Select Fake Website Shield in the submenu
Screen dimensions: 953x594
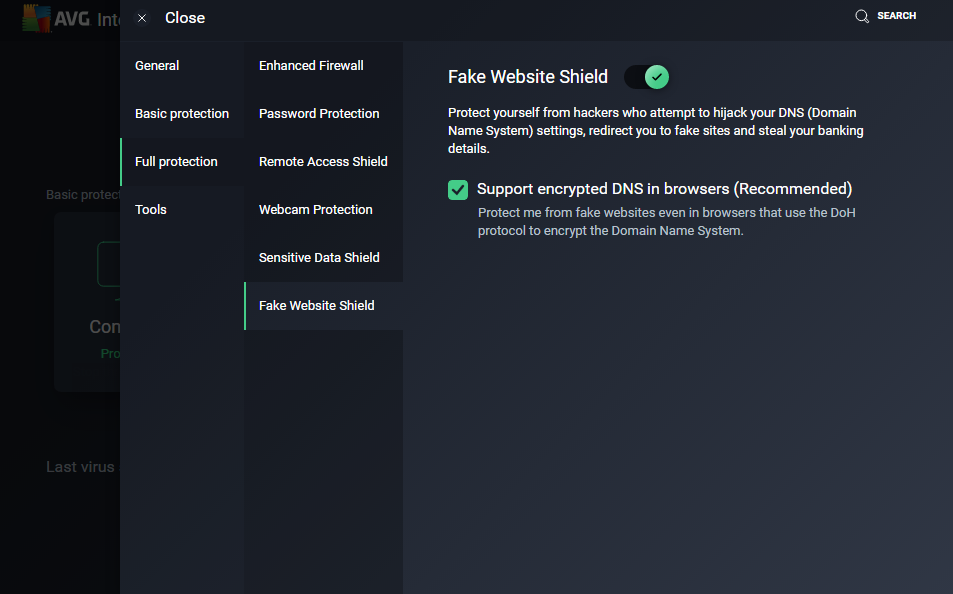[x=316, y=306]
